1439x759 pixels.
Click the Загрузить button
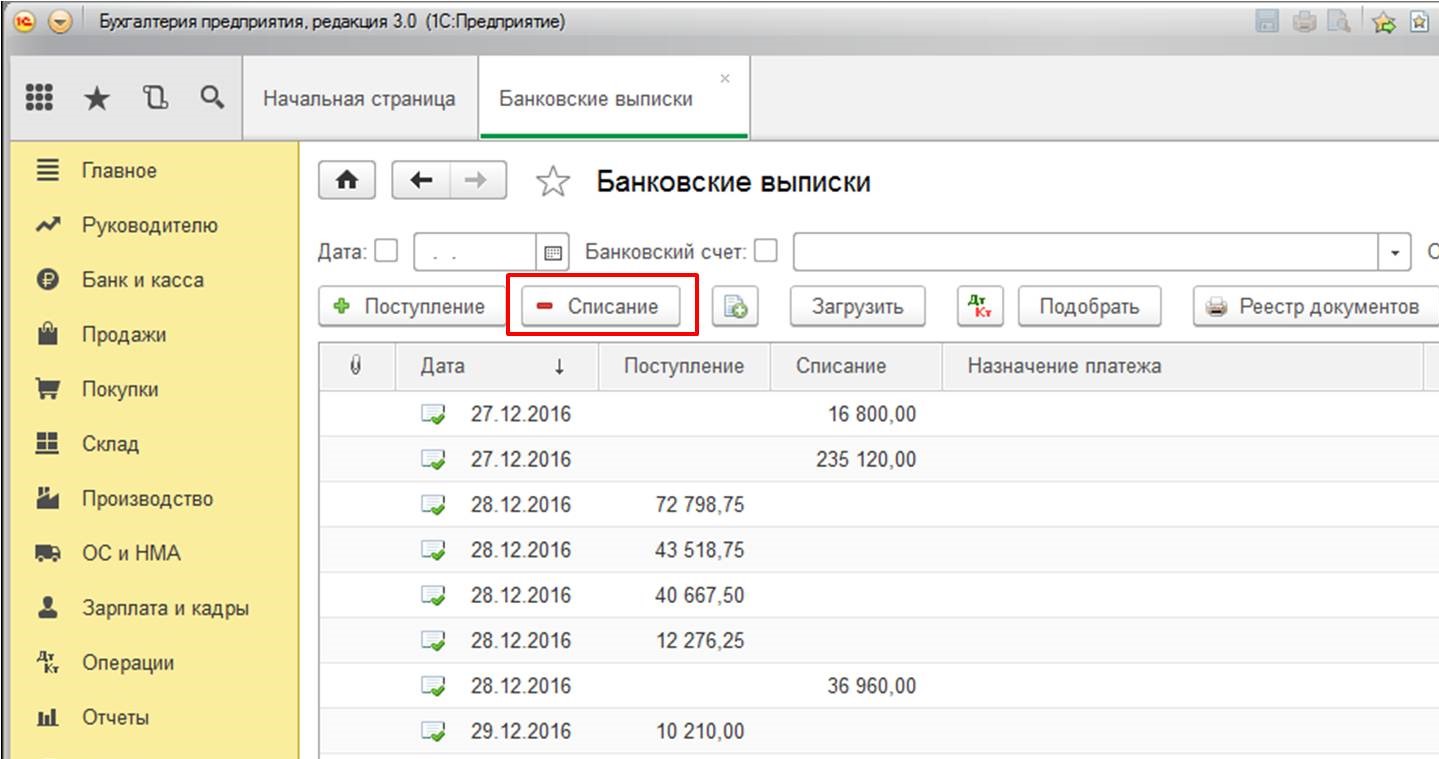(857, 307)
